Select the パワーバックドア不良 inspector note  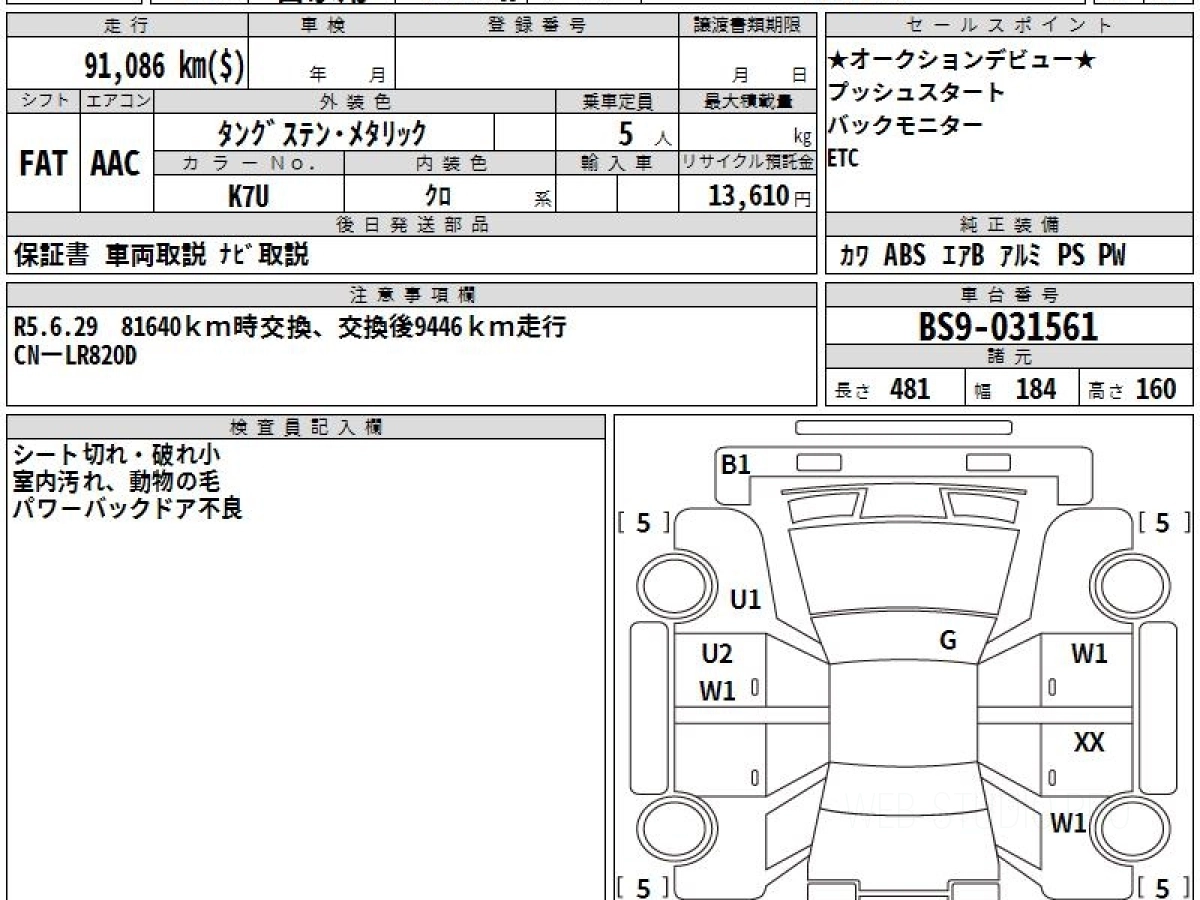[x=127, y=509]
